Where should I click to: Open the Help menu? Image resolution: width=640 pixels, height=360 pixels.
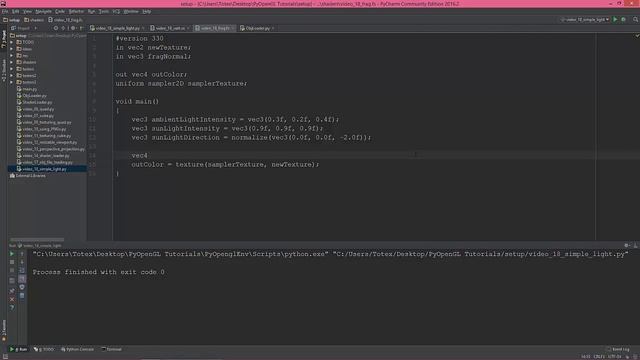pos(147,11)
